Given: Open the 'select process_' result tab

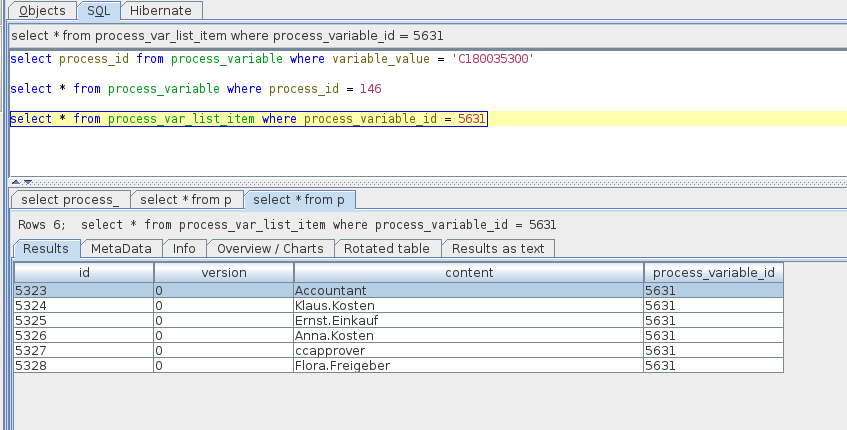Looking at the screenshot, I should [x=70, y=200].
